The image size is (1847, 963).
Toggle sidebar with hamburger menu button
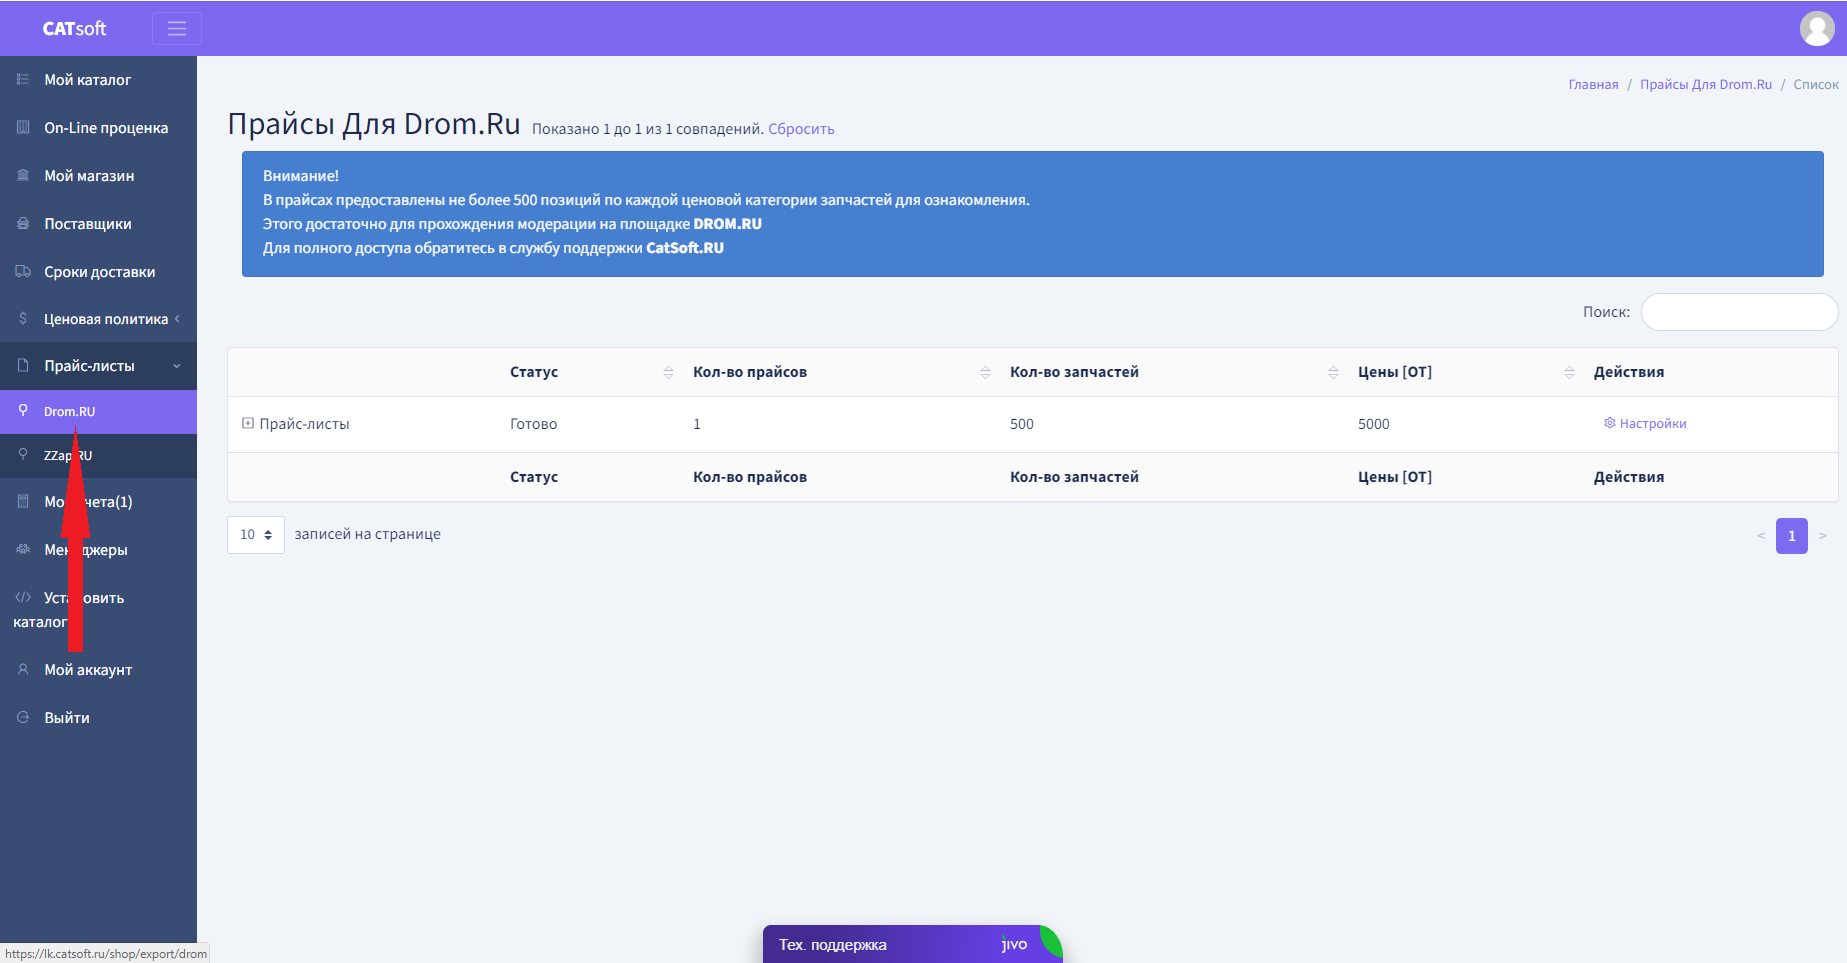[176, 29]
